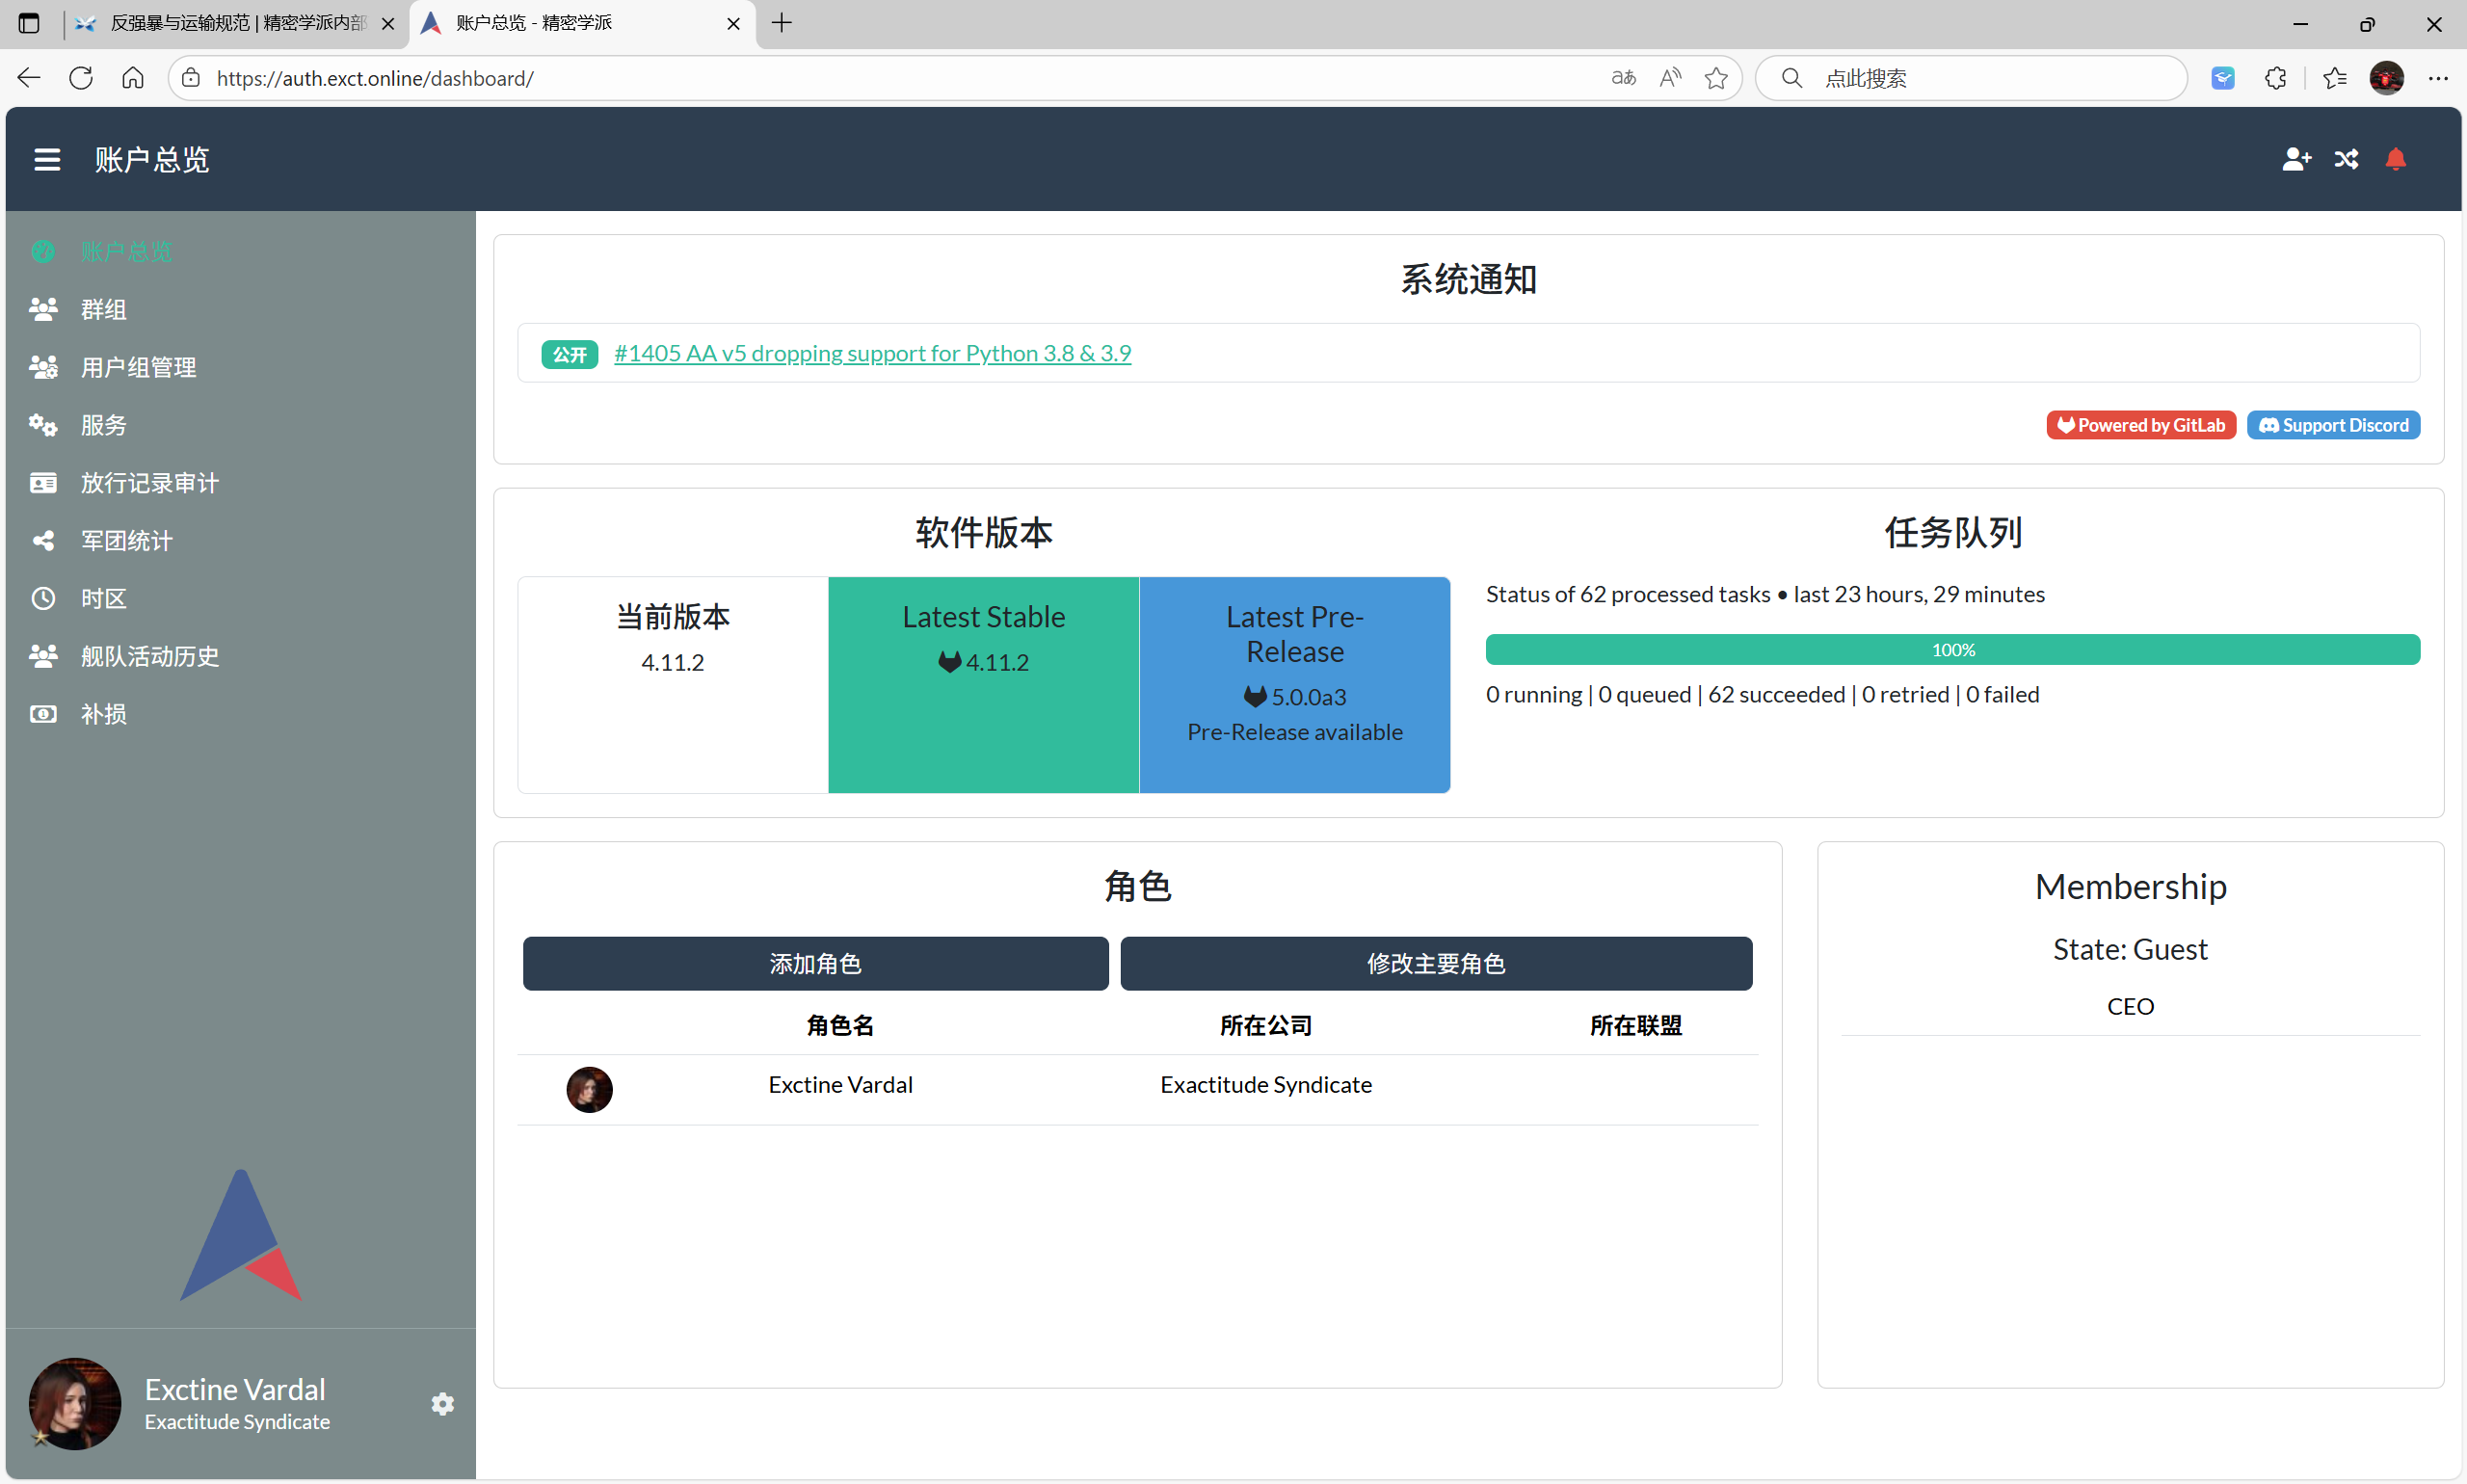Click the 修改主要角色 button
The width and height of the screenshot is (2467, 1484).
click(1435, 963)
